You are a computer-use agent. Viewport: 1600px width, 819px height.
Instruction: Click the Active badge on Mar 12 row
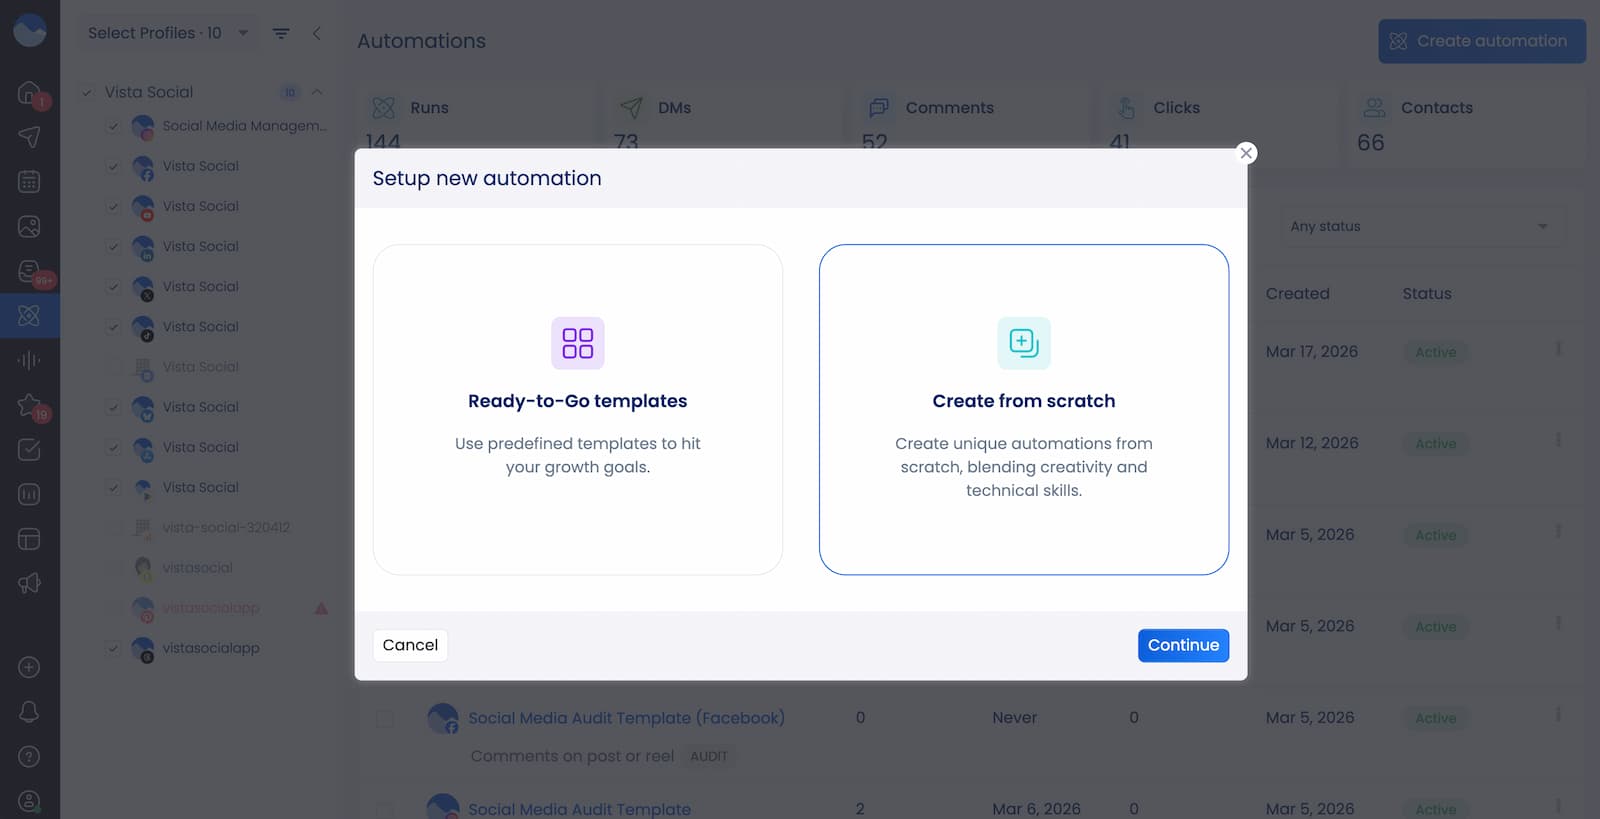pyautogui.click(x=1435, y=443)
